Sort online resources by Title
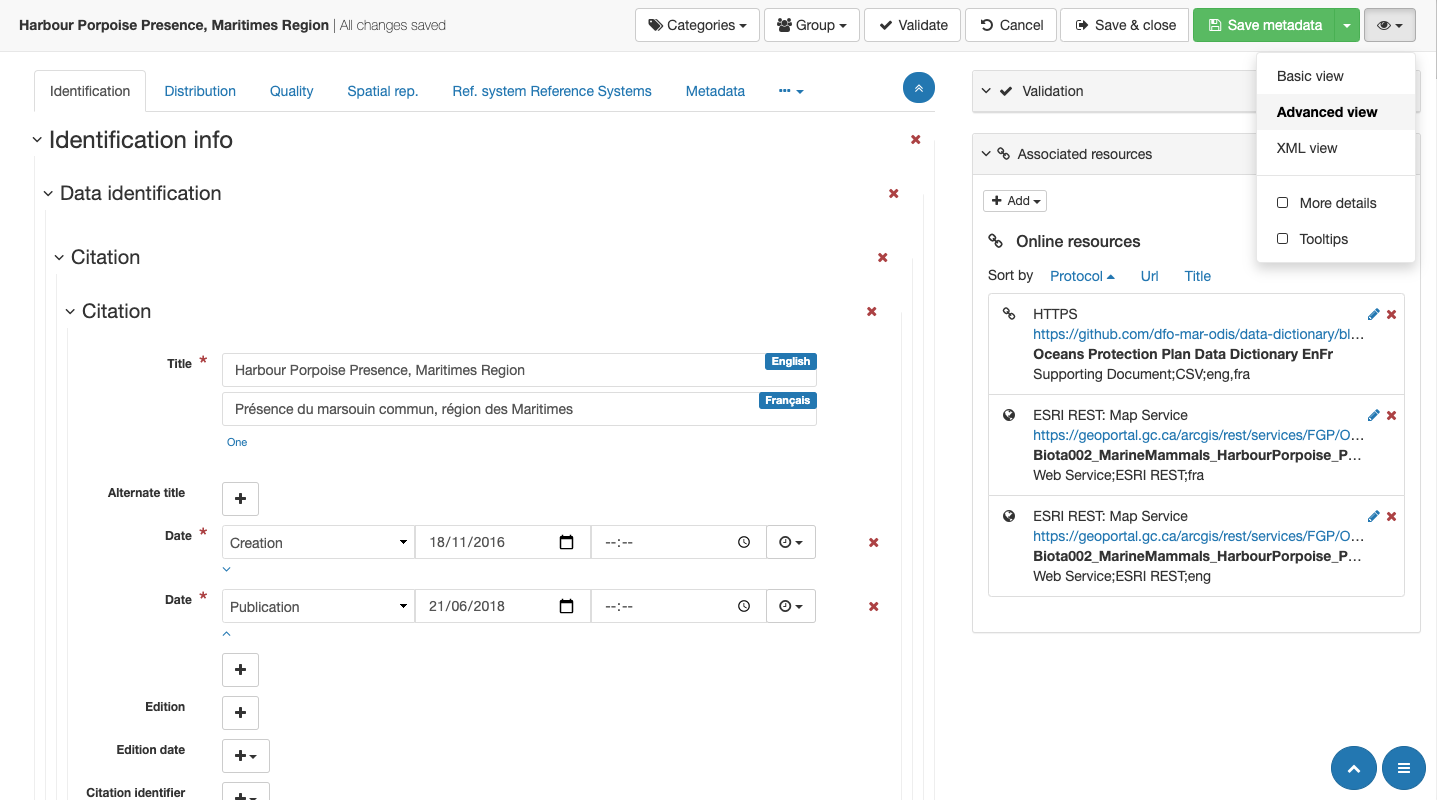This screenshot has width=1437, height=800. coord(1197,276)
